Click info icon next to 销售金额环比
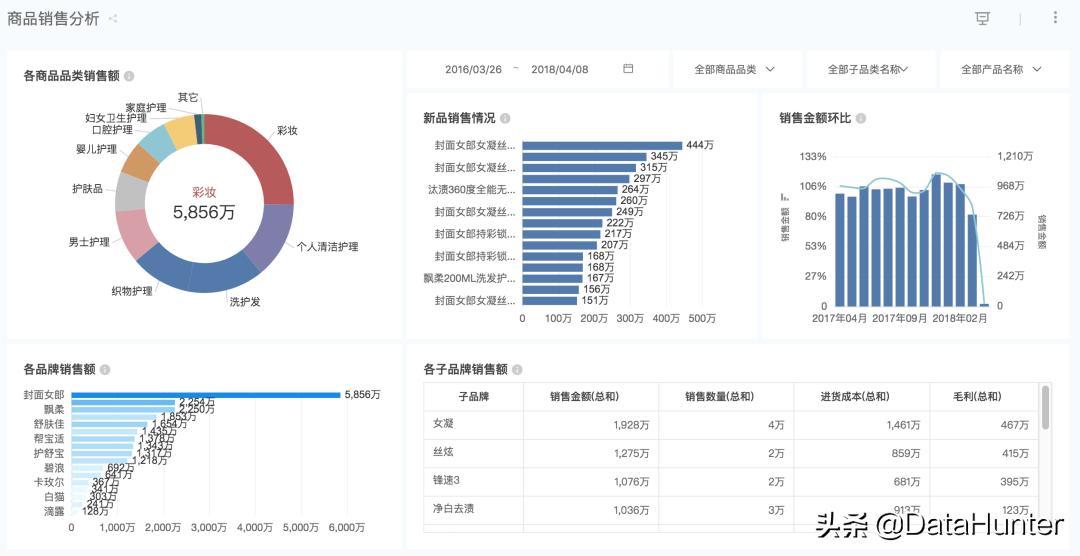Screen dimensions: 1080x556 [x=861, y=118]
